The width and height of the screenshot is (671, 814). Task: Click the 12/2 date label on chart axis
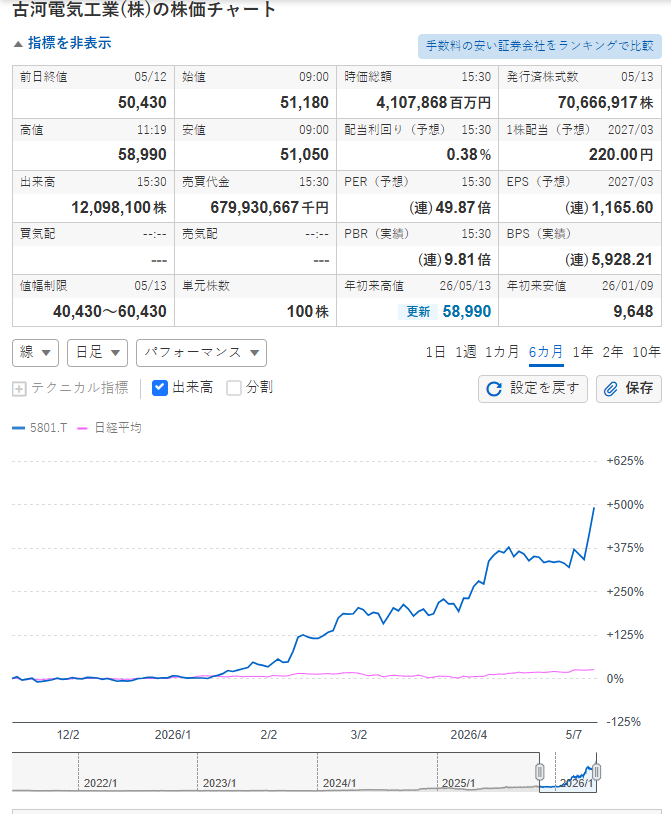pyautogui.click(x=68, y=735)
